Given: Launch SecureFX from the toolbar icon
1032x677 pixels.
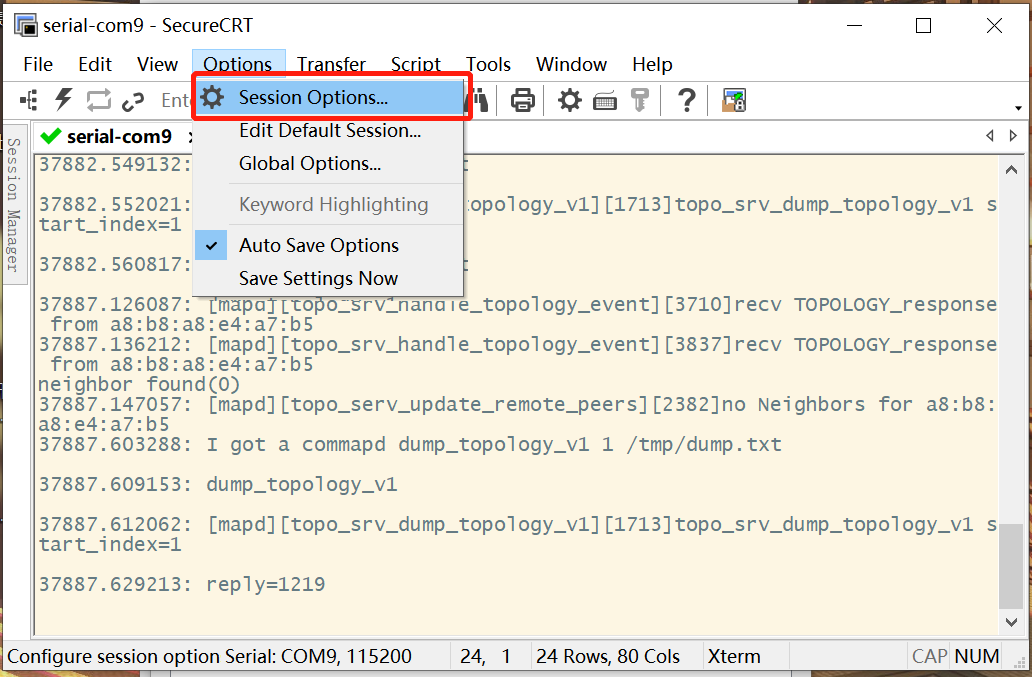Looking at the screenshot, I should click(733, 99).
